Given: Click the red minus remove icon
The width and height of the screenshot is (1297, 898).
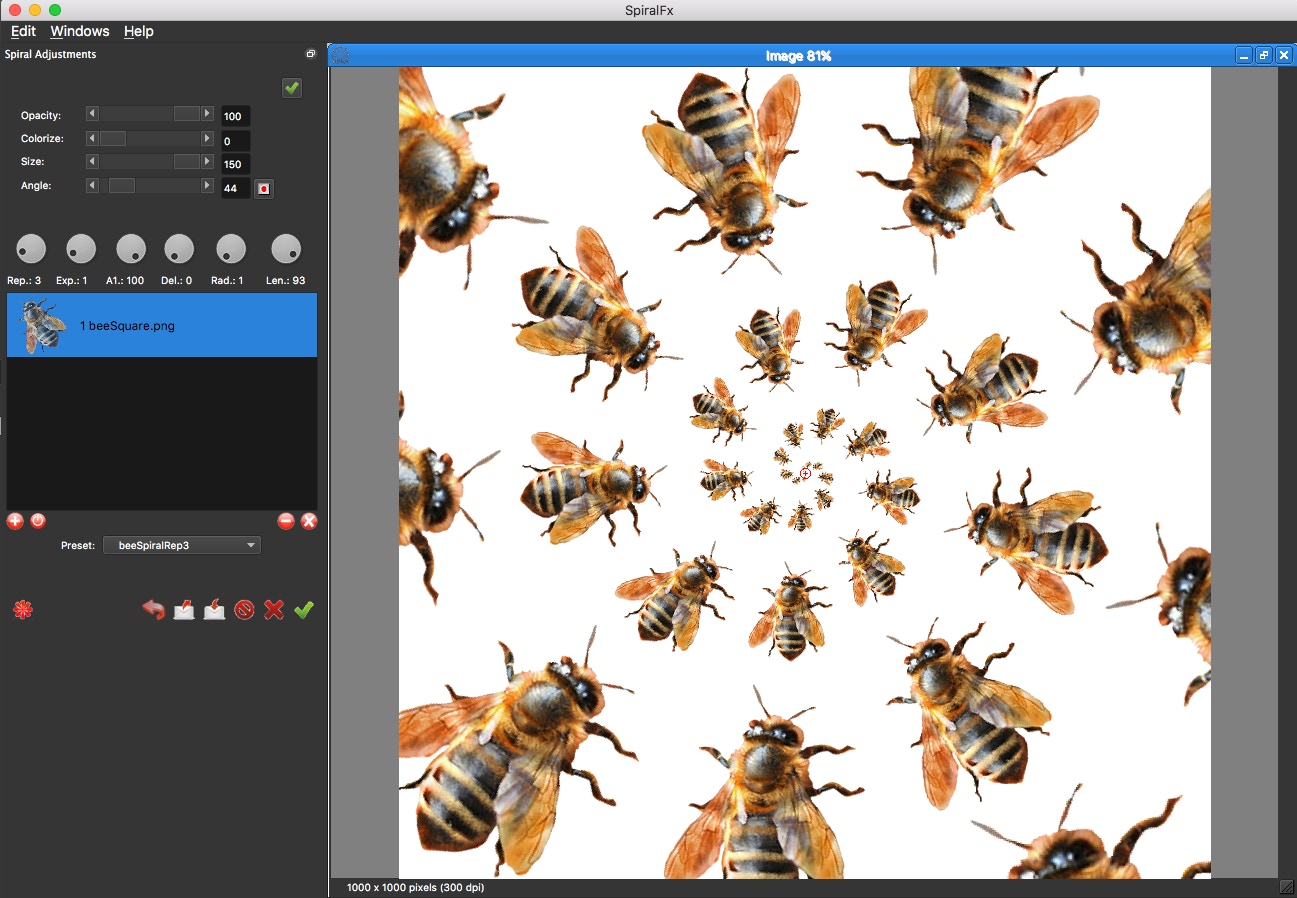Looking at the screenshot, I should [x=286, y=521].
